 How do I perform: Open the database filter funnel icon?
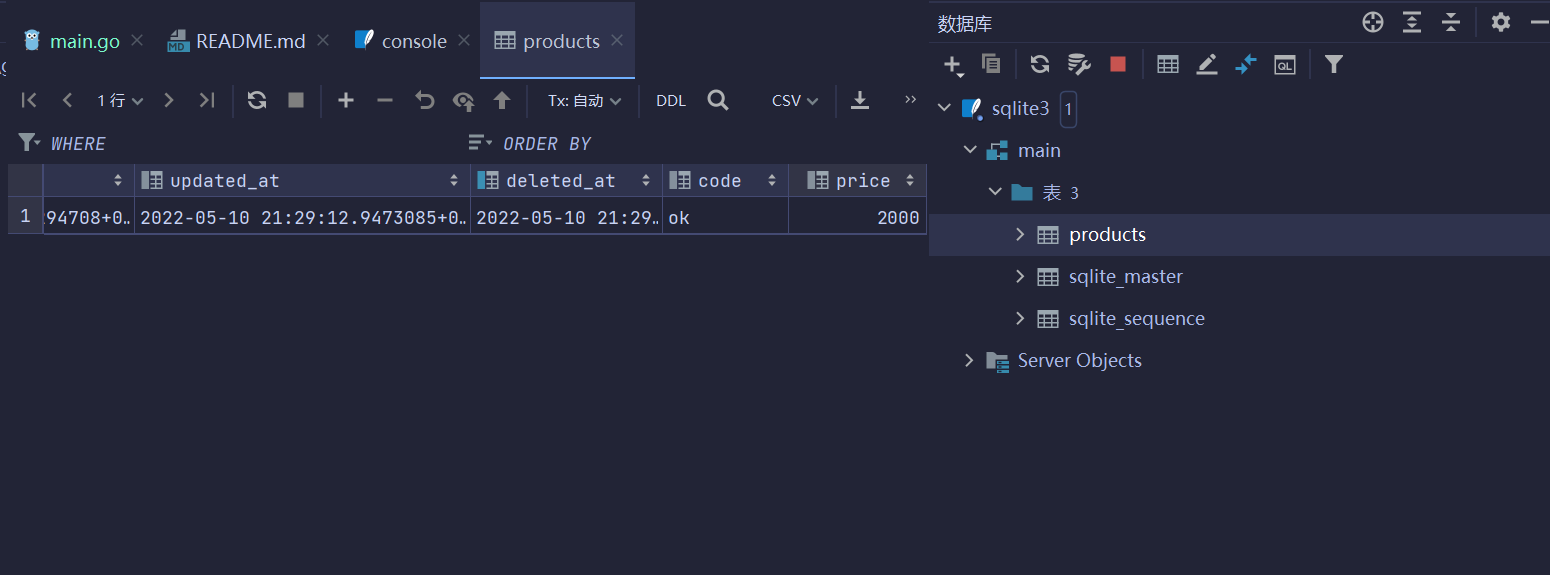point(1333,64)
